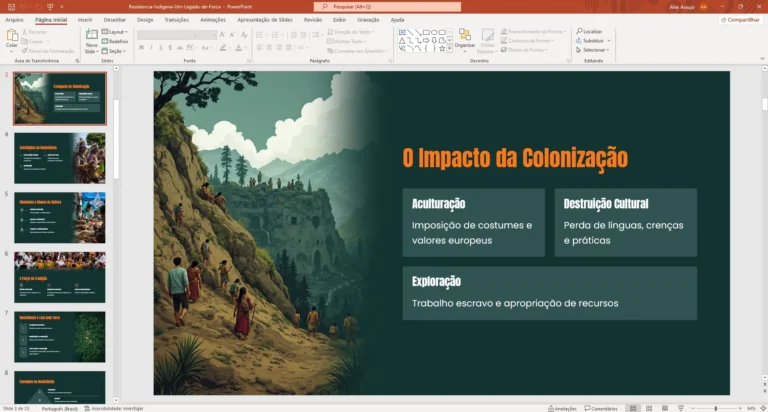Collapse the ribbon with the chevron
The height and width of the screenshot is (412, 768).
pos(762,59)
